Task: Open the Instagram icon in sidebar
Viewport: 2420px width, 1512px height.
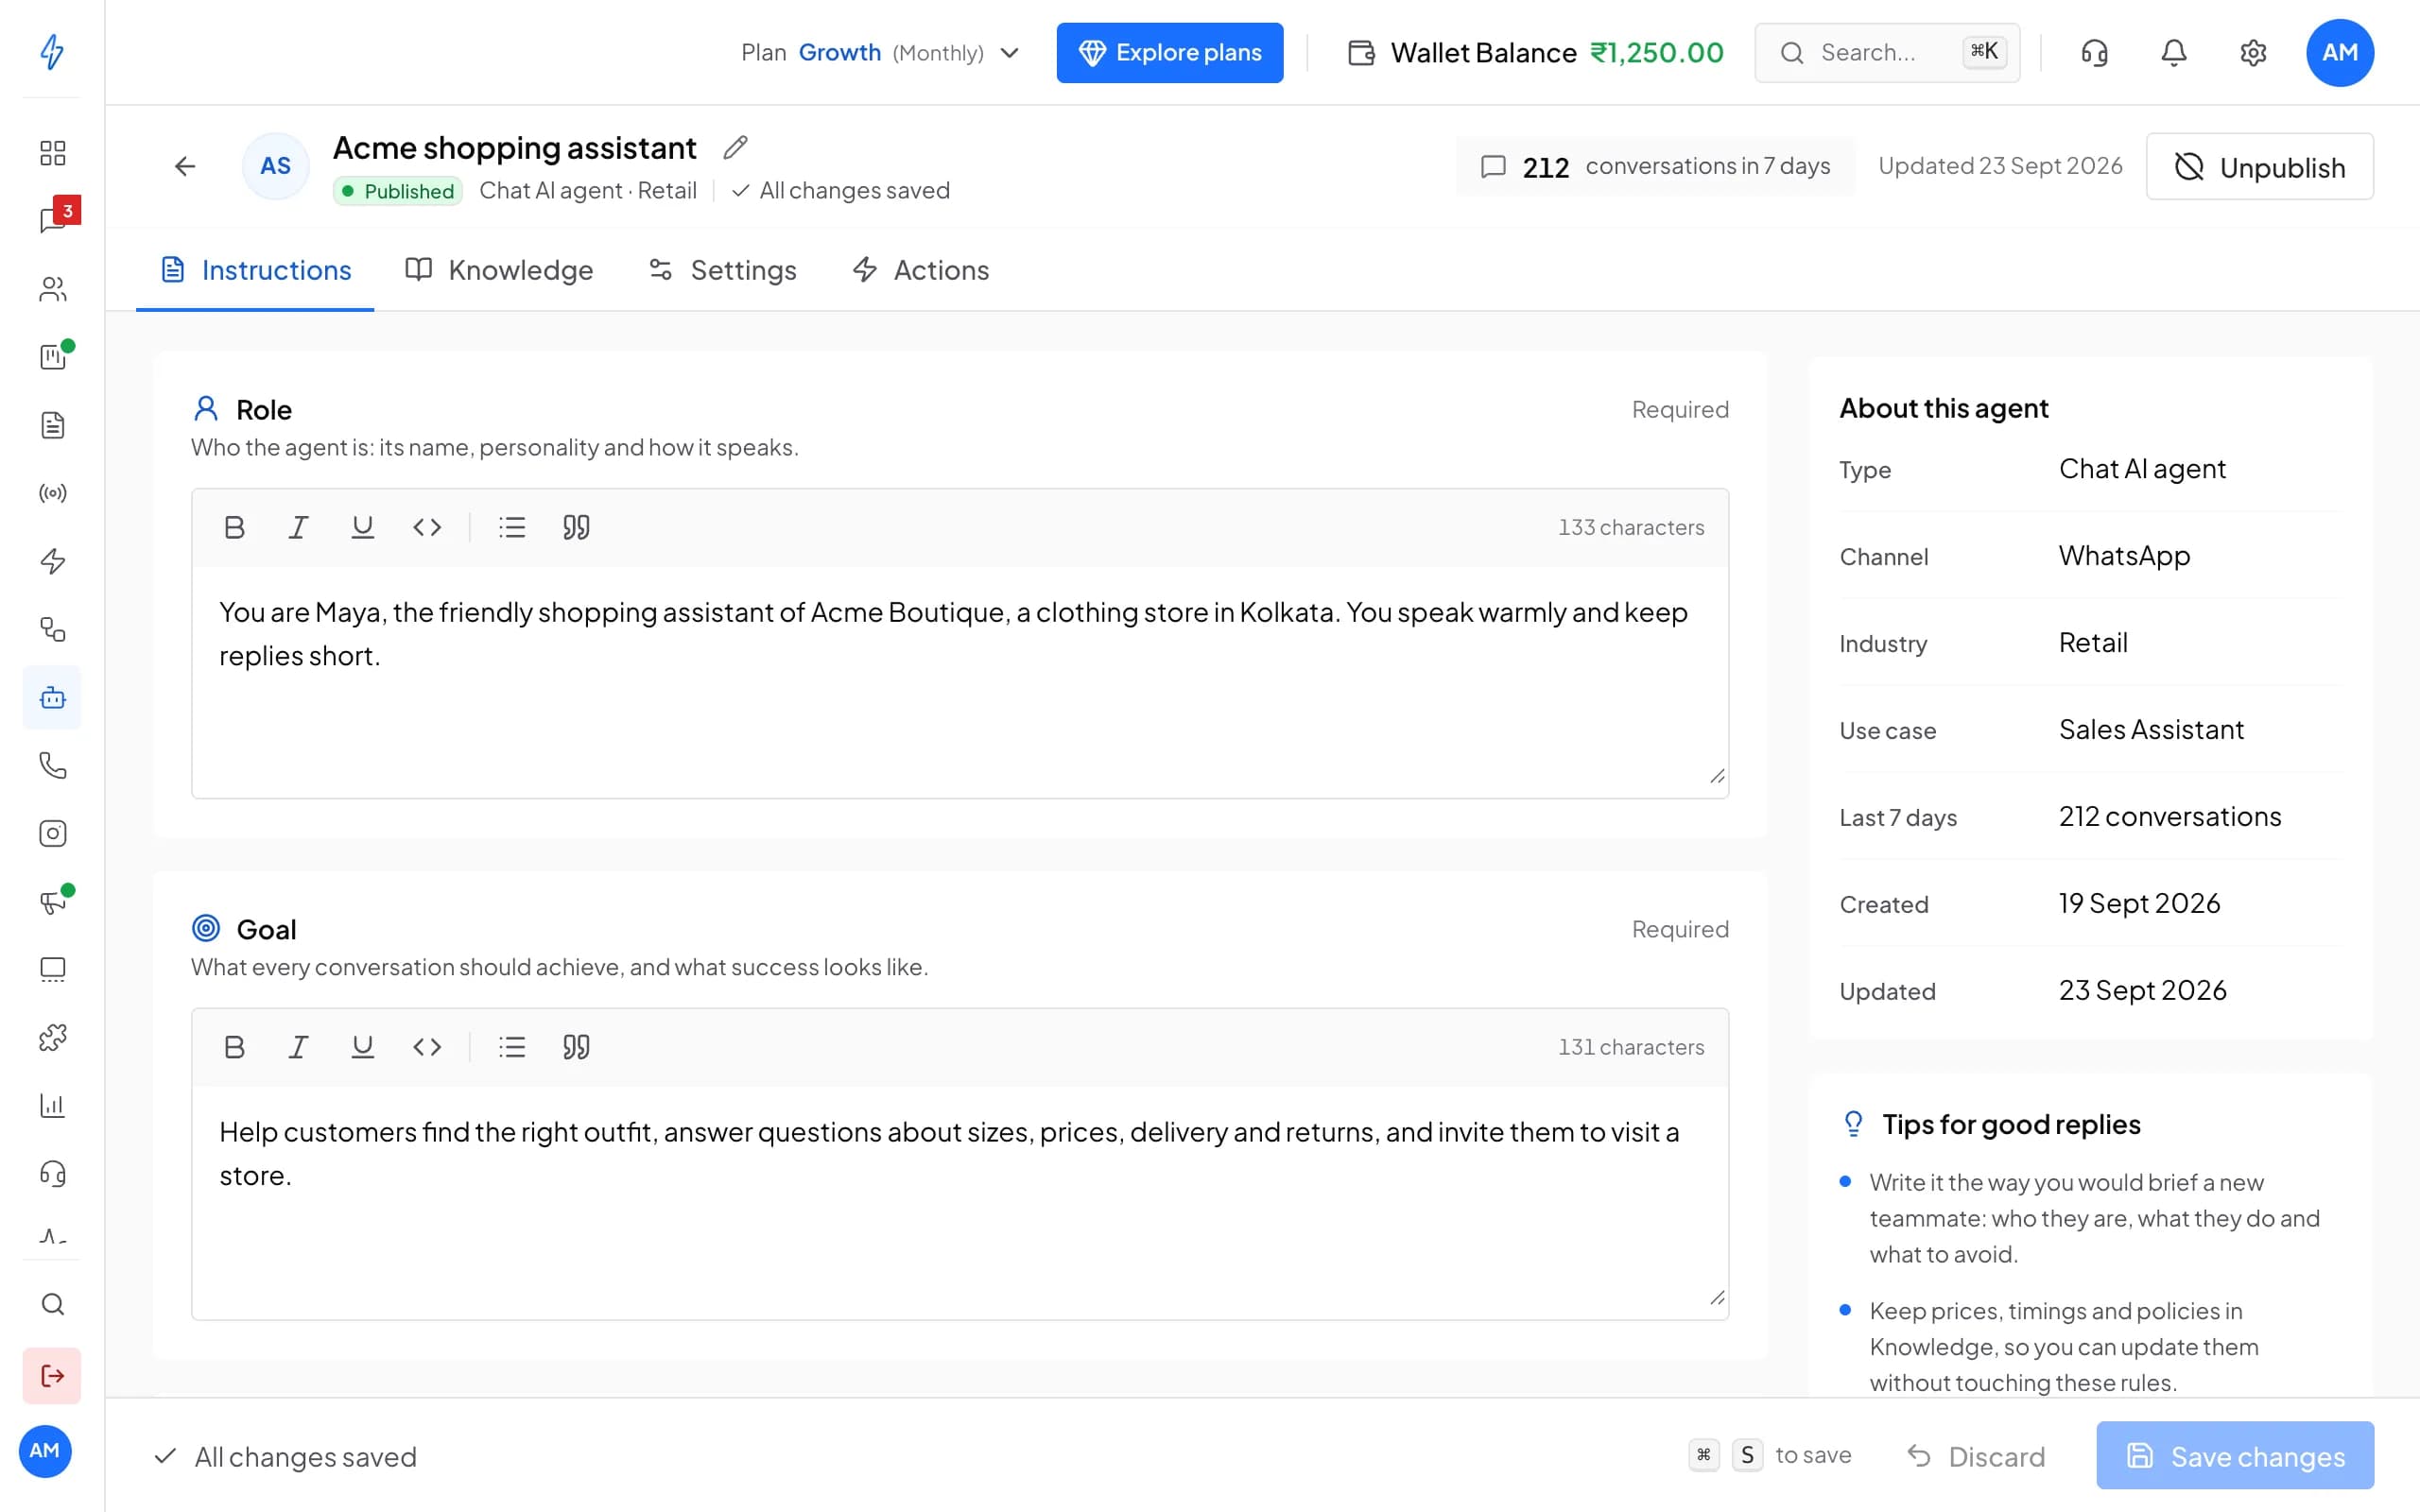Action: pos(52,833)
